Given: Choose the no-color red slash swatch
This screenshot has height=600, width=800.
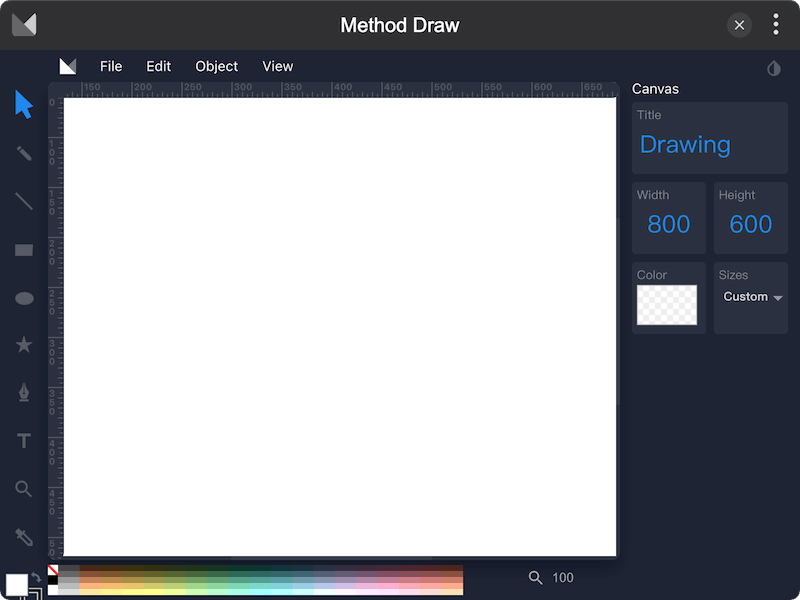Looking at the screenshot, I should point(53,569).
